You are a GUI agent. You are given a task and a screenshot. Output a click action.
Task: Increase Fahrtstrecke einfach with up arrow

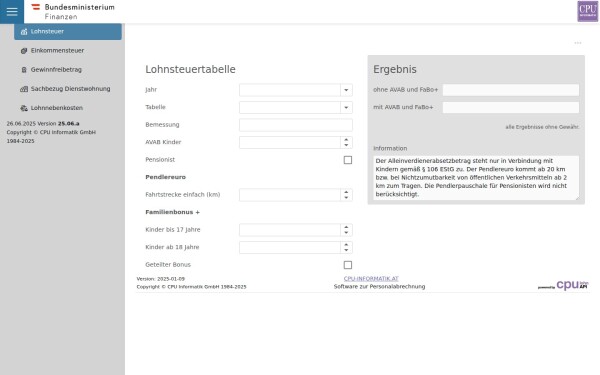[346, 192]
